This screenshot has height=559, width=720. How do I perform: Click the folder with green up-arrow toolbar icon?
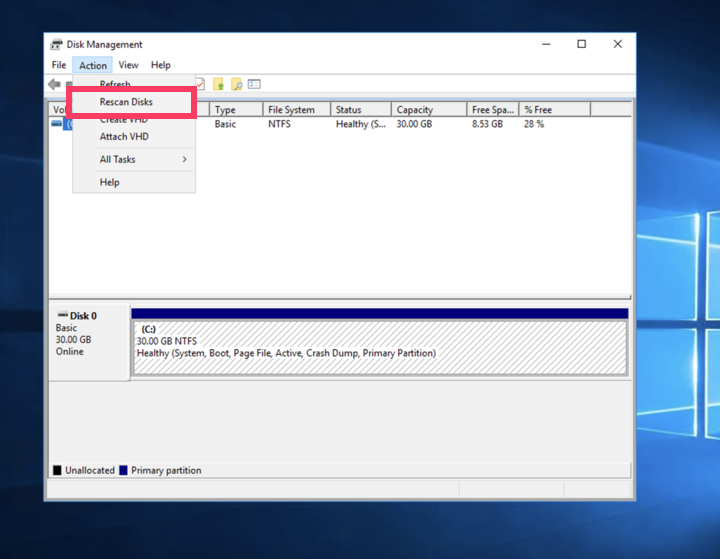coord(219,84)
